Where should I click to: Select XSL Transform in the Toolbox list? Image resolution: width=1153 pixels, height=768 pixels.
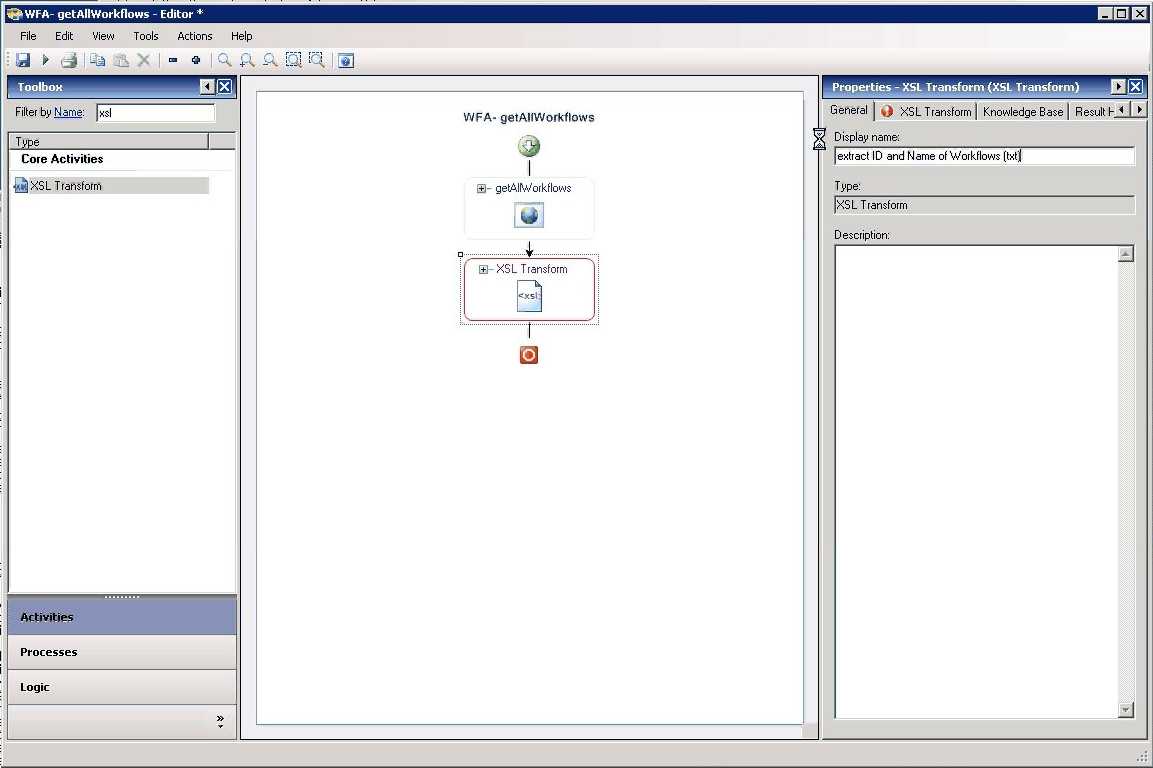(x=111, y=185)
